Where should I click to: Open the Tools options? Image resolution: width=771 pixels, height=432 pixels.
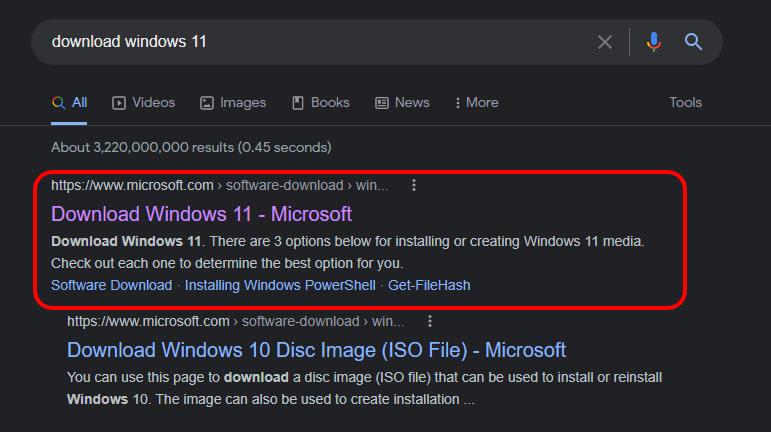(685, 103)
